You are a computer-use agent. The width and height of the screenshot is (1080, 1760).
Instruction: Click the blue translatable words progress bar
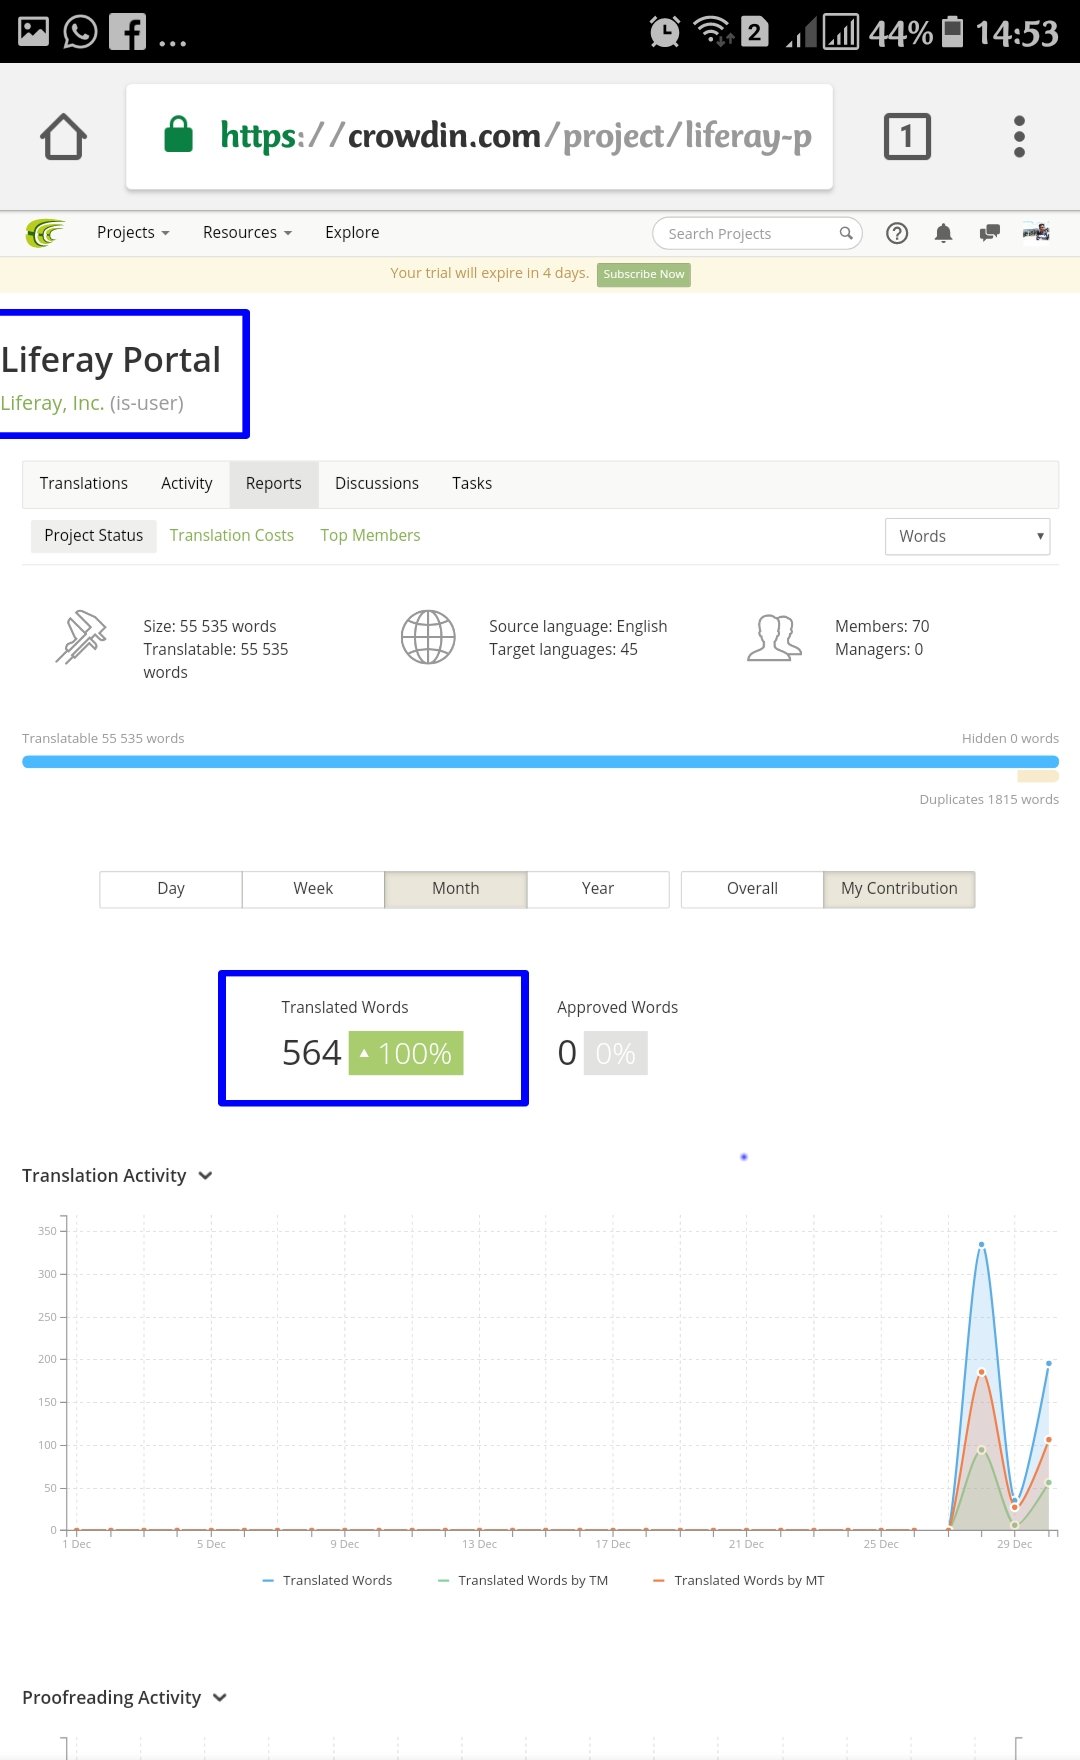540,762
